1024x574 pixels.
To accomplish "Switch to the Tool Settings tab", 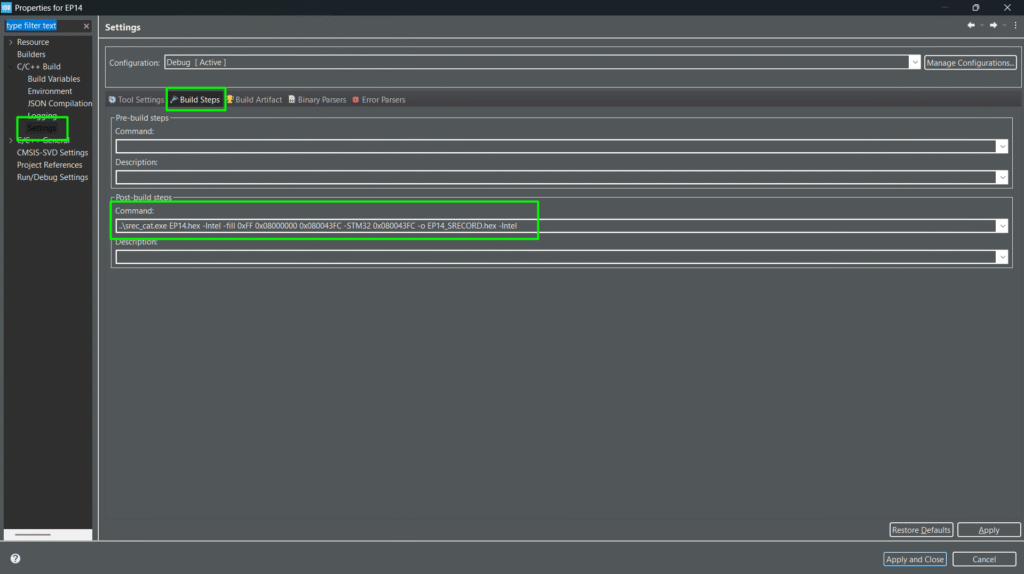I will (136, 100).
